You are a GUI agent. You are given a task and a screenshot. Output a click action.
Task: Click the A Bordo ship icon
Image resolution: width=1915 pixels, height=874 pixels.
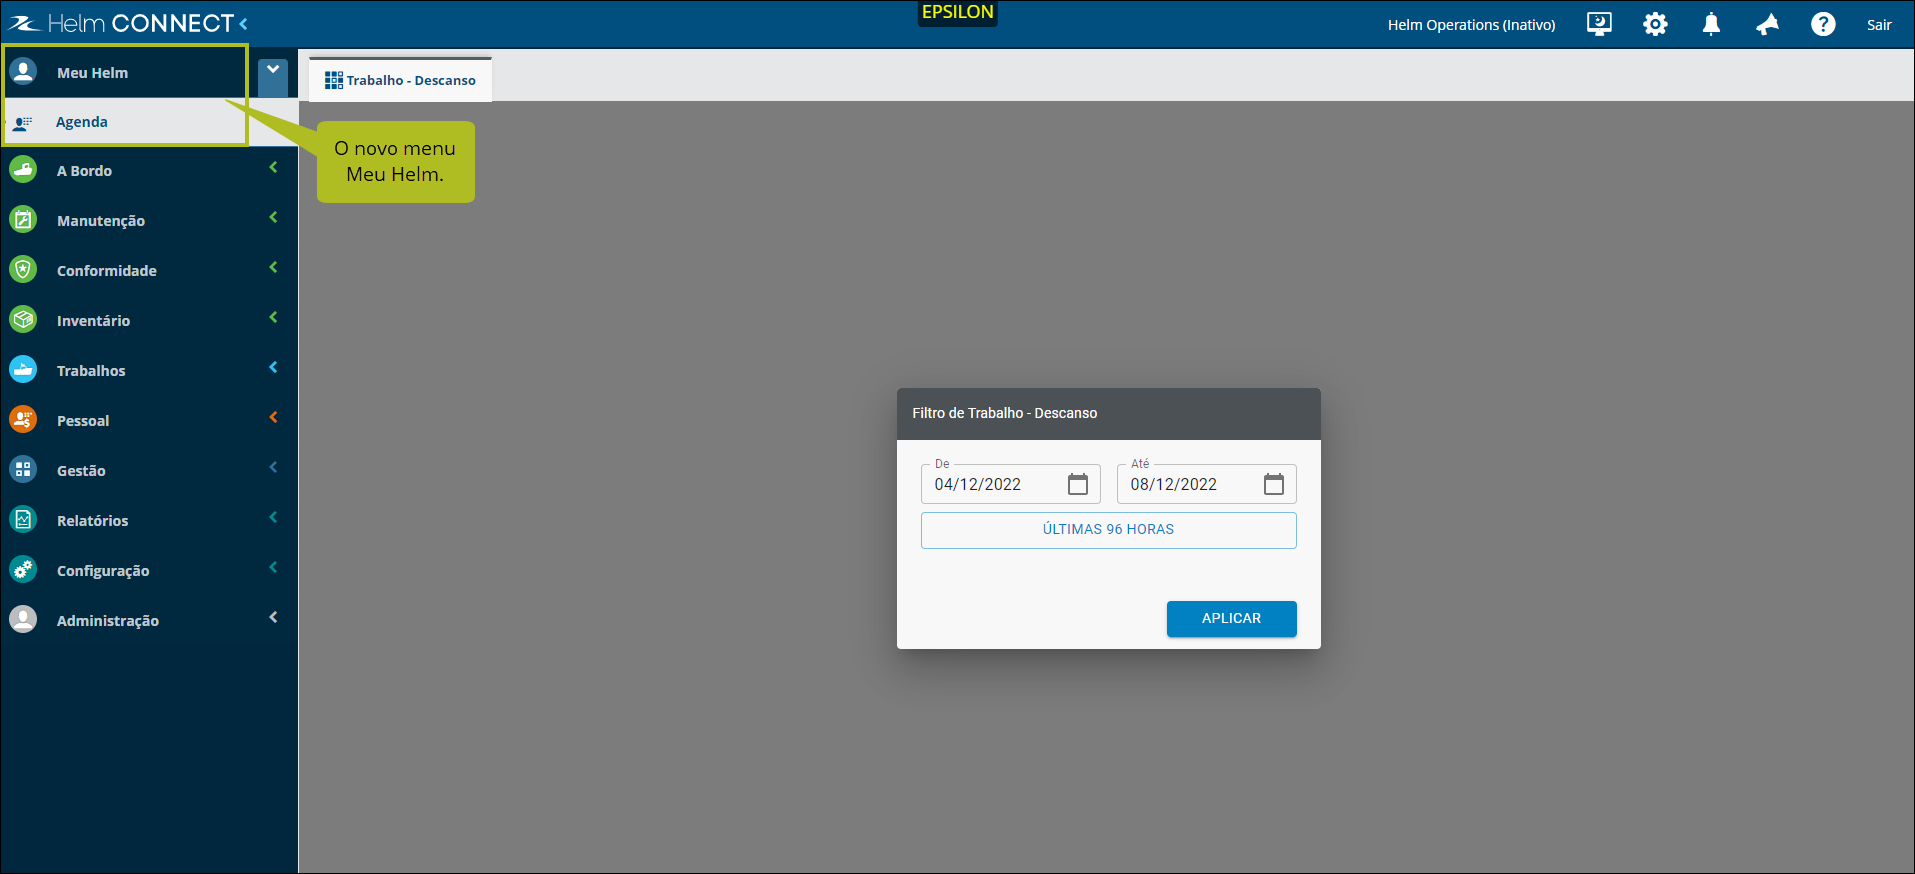(23, 170)
